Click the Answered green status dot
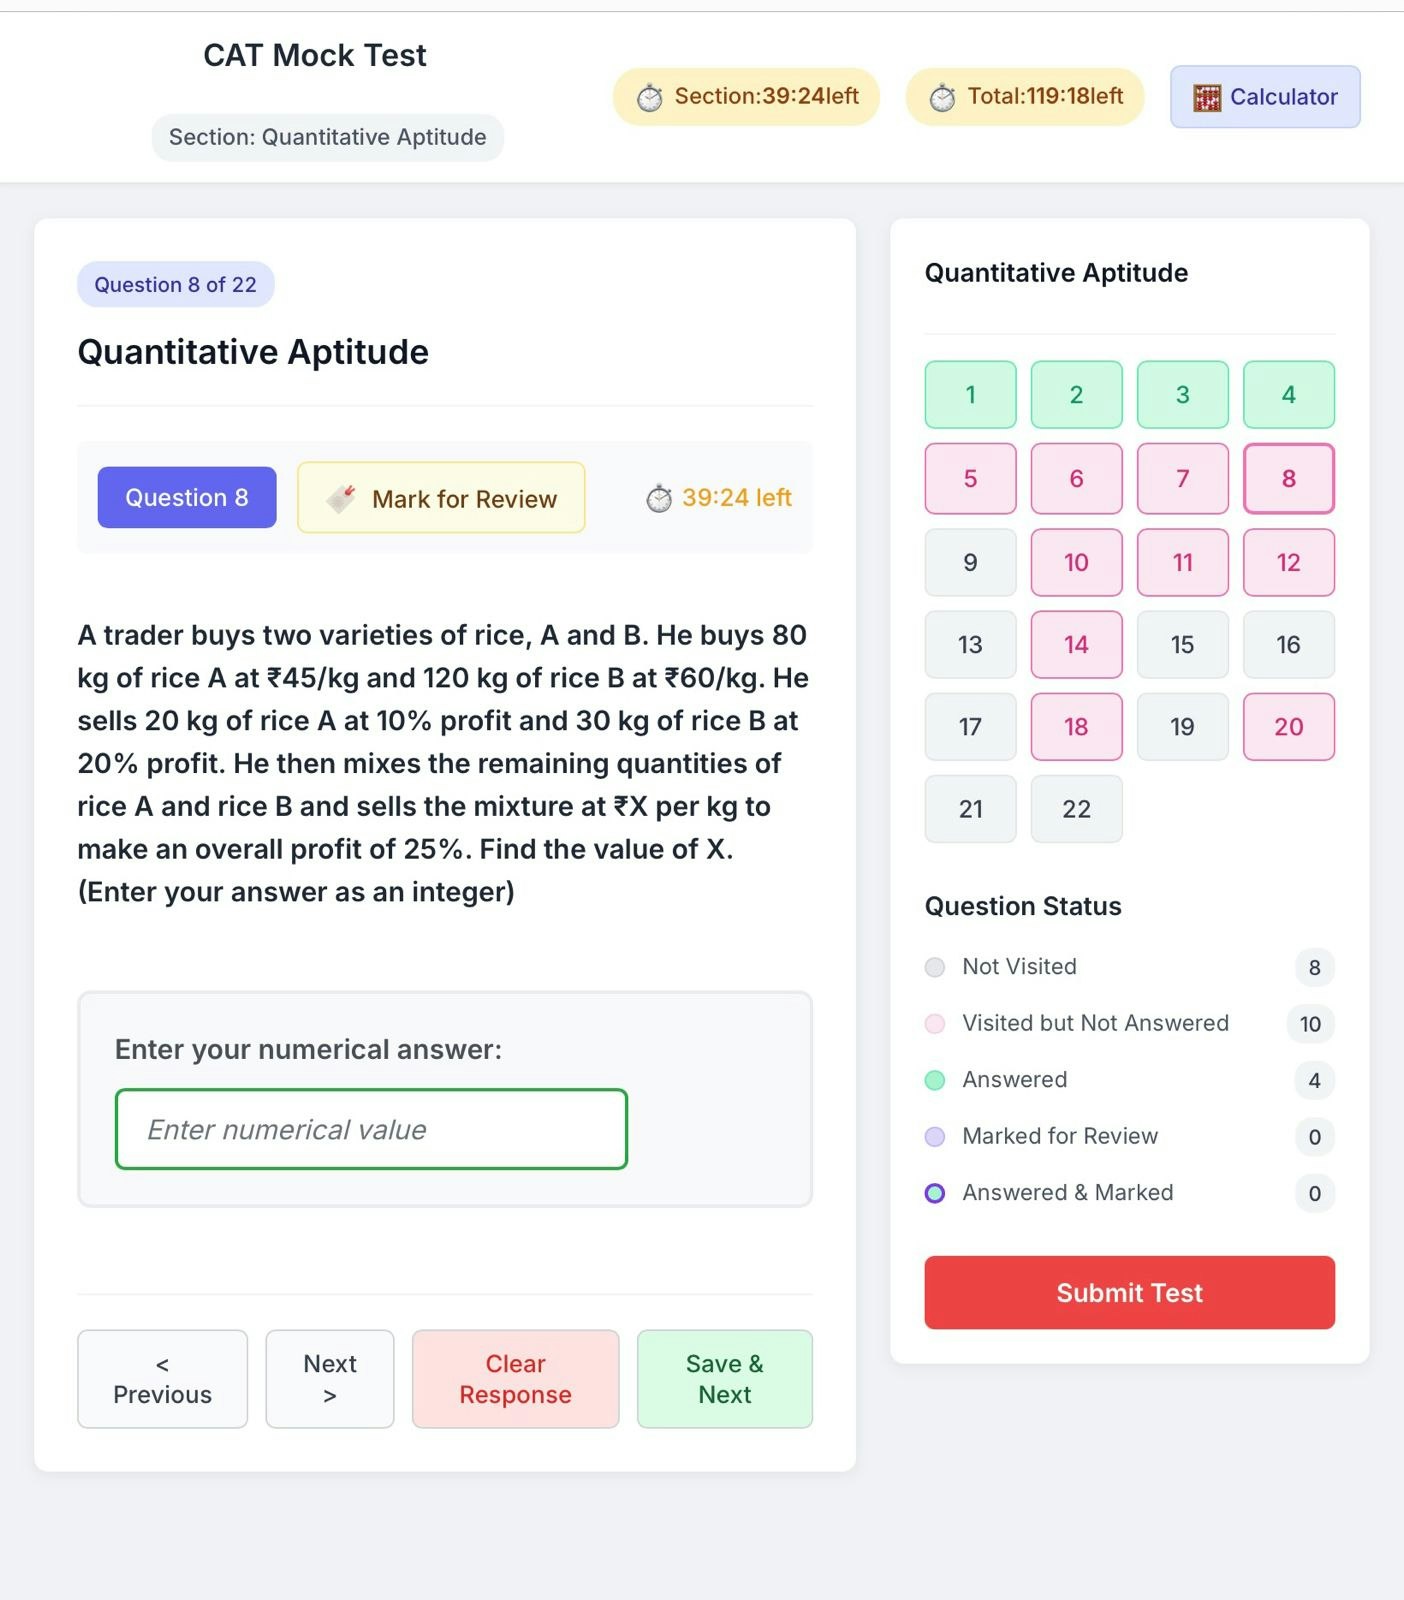 (x=935, y=1080)
